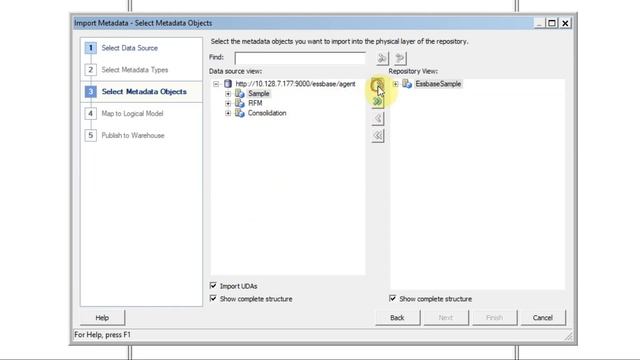Expand the Sample tree node
Image resolution: width=640 pixels, height=360 pixels.
[228, 94]
